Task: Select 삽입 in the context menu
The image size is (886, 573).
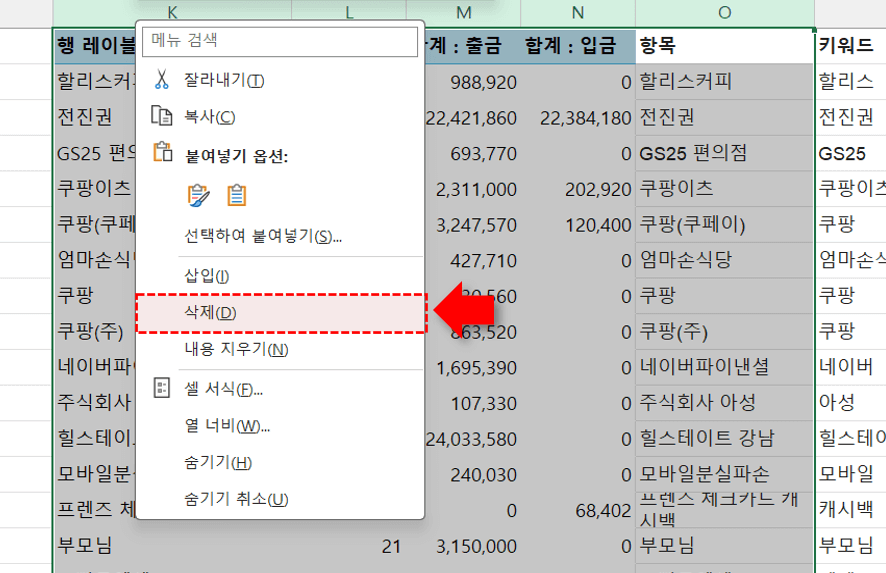Action: tap(207, 275)
